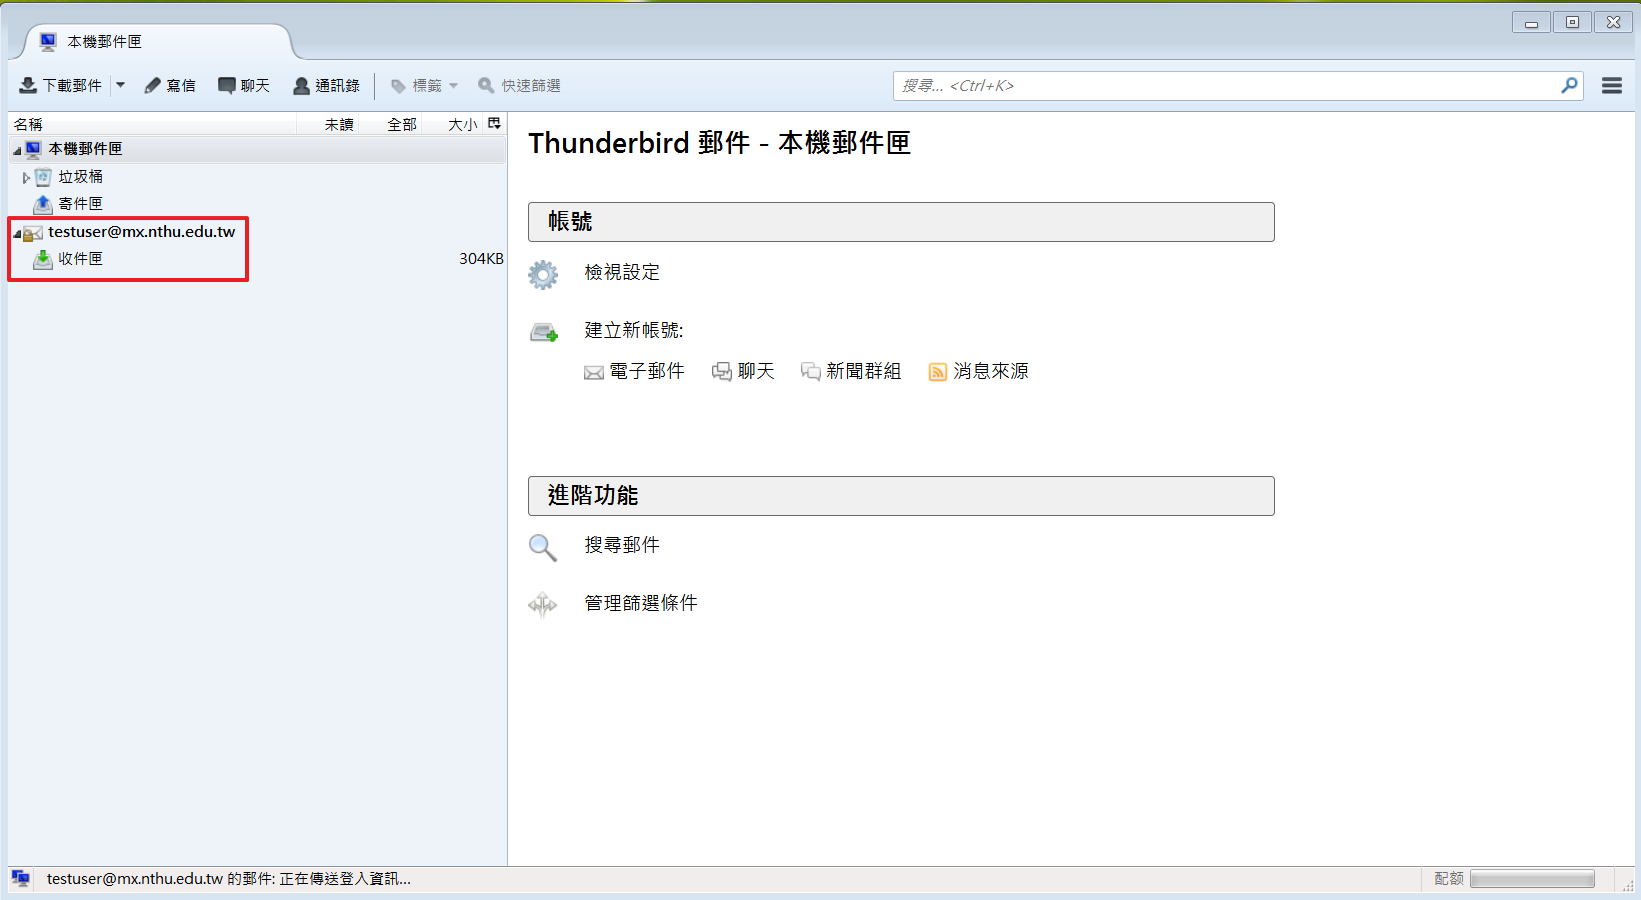Click the quota (配額) progress bar
The width and height of the screenshot is (1641, 900).
(x=1531, y=879)
